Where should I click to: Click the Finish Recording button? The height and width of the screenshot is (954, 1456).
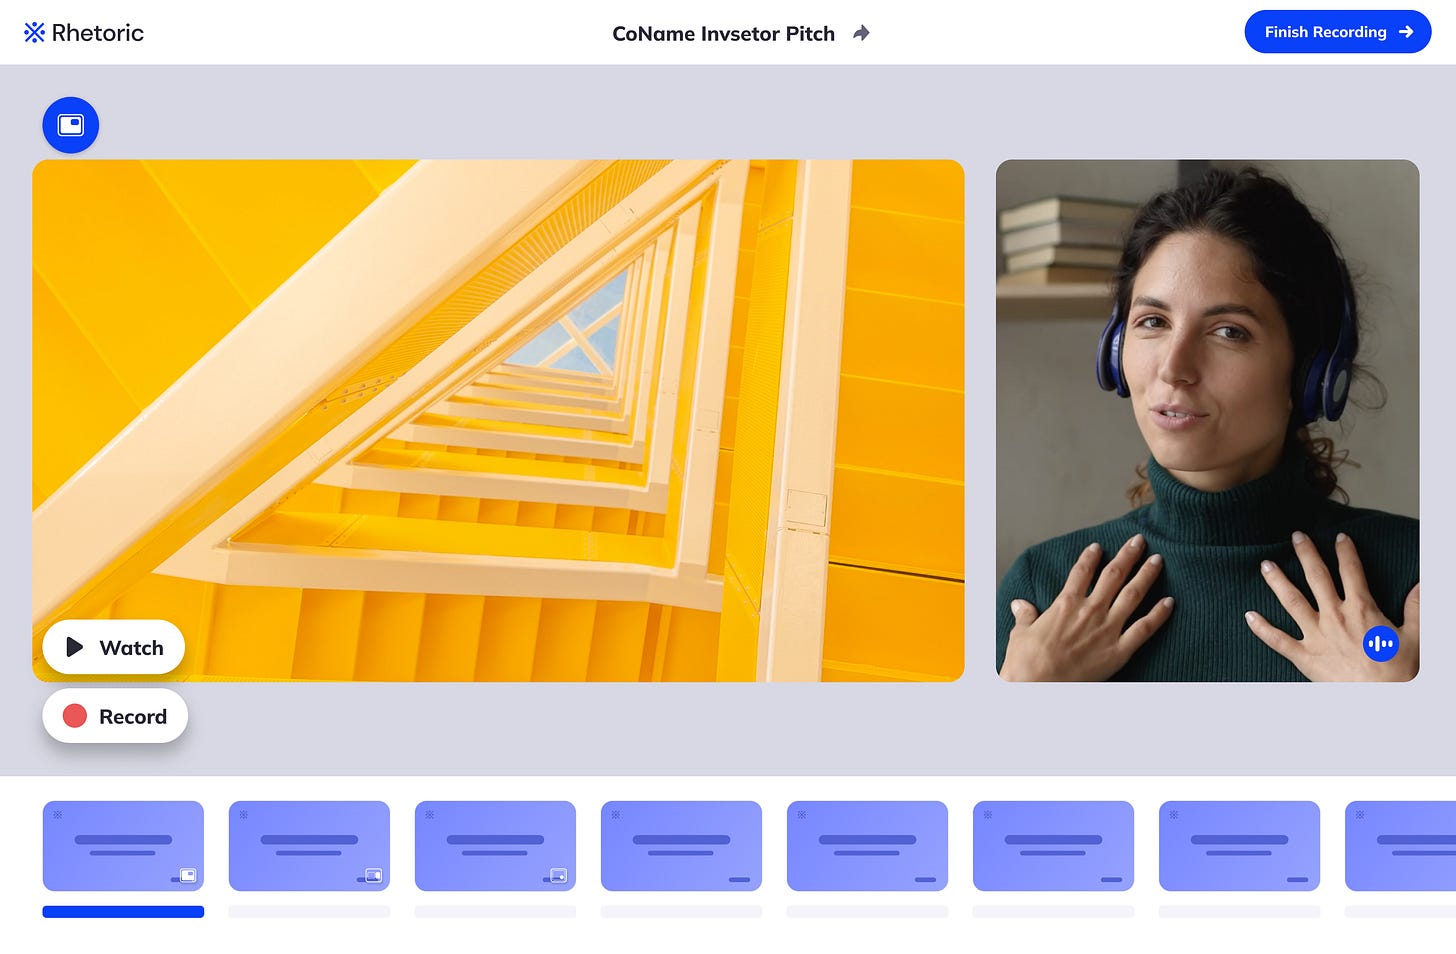[1337, 32]
